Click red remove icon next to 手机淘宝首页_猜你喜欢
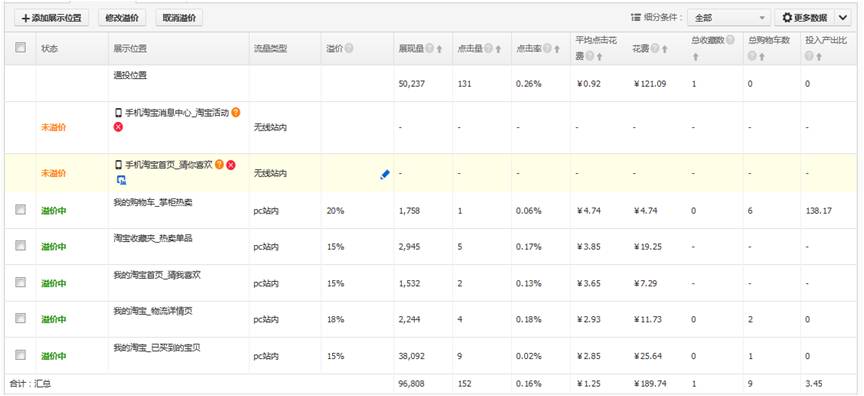Image resolution: width=864 pixels, height=396 pixels. click(x=231, y=164)
